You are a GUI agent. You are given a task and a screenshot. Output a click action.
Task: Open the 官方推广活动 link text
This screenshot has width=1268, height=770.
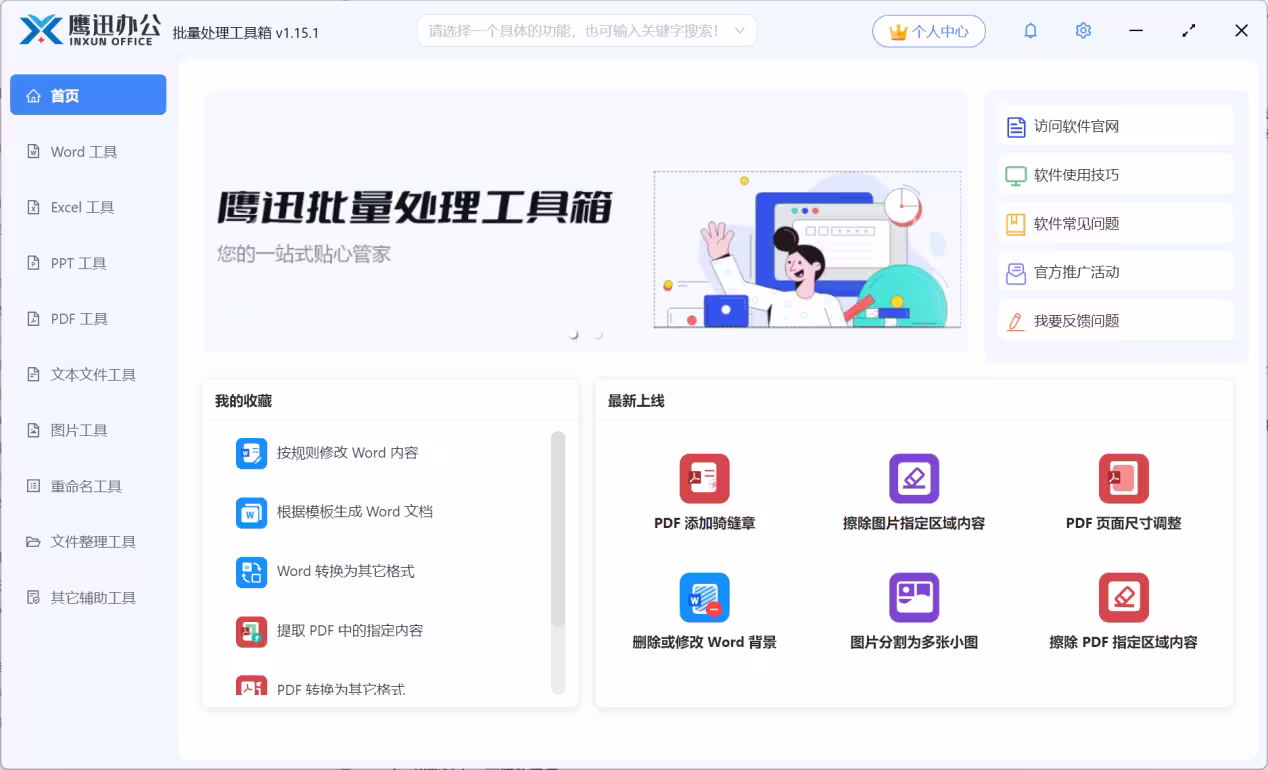[1076, 272]
